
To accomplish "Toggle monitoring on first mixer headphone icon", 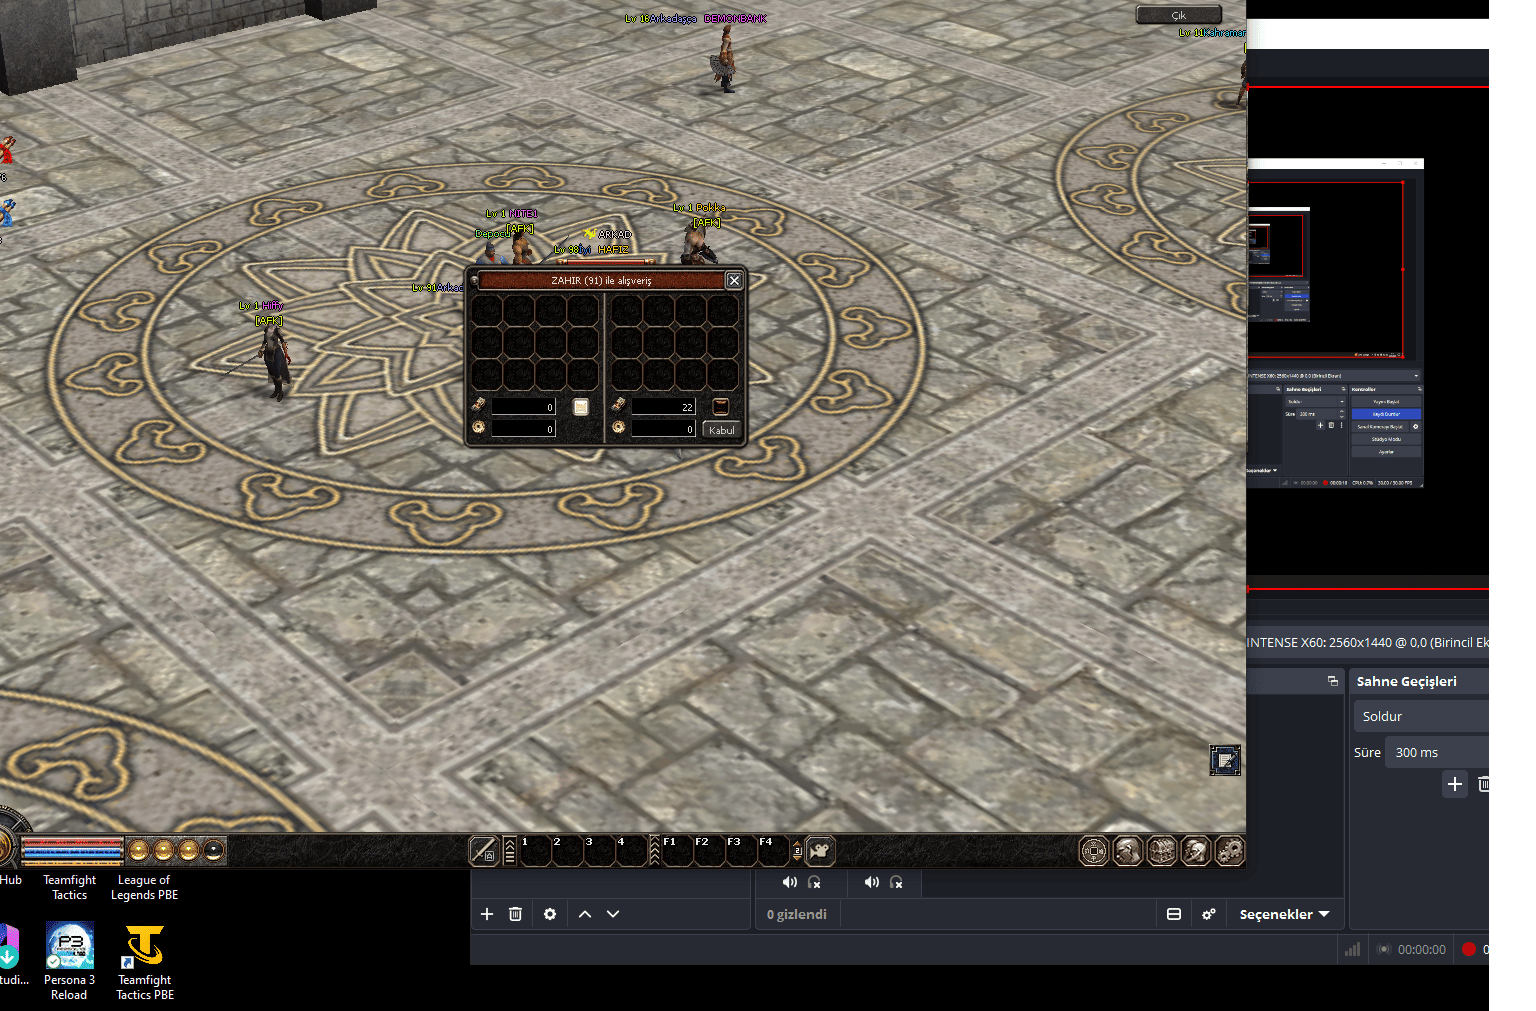I will [x=814, y=882].
